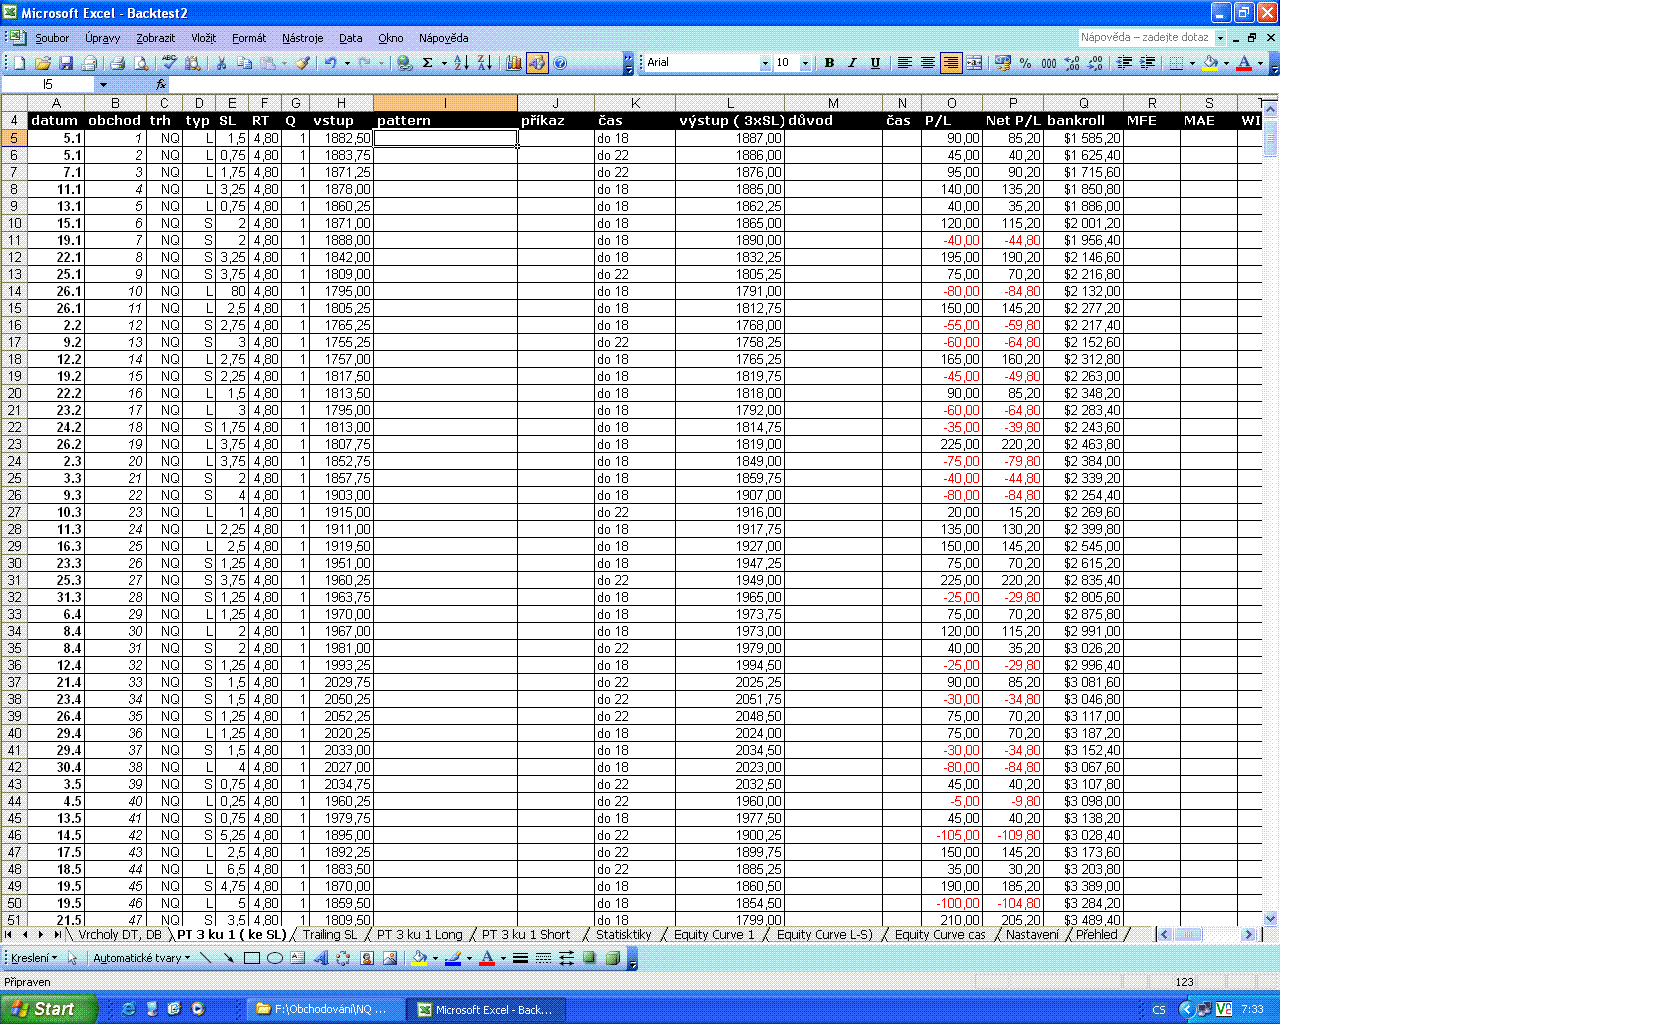Insert WordArt from the drawing toolbar
The image size is (1680, 1024).
(x=320, y=958)
